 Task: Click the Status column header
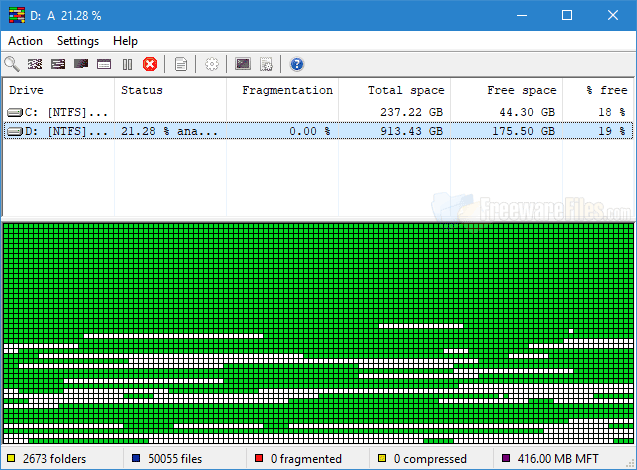(x=170, y=90)
